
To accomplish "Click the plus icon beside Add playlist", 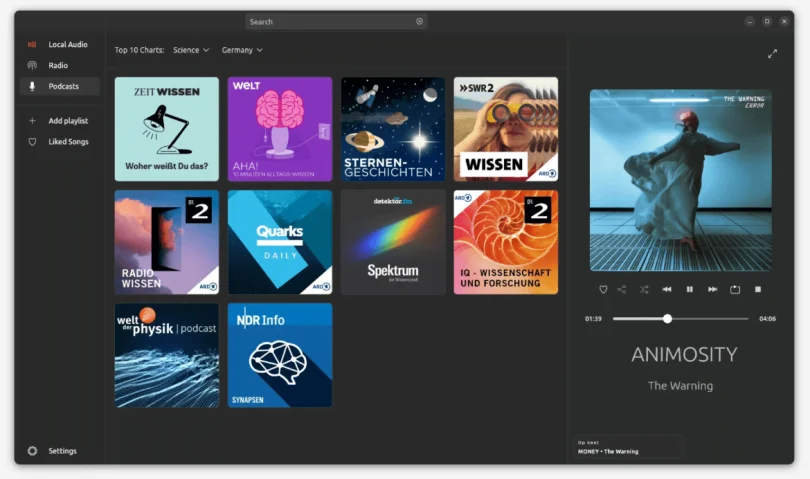I will coord(32,120).
